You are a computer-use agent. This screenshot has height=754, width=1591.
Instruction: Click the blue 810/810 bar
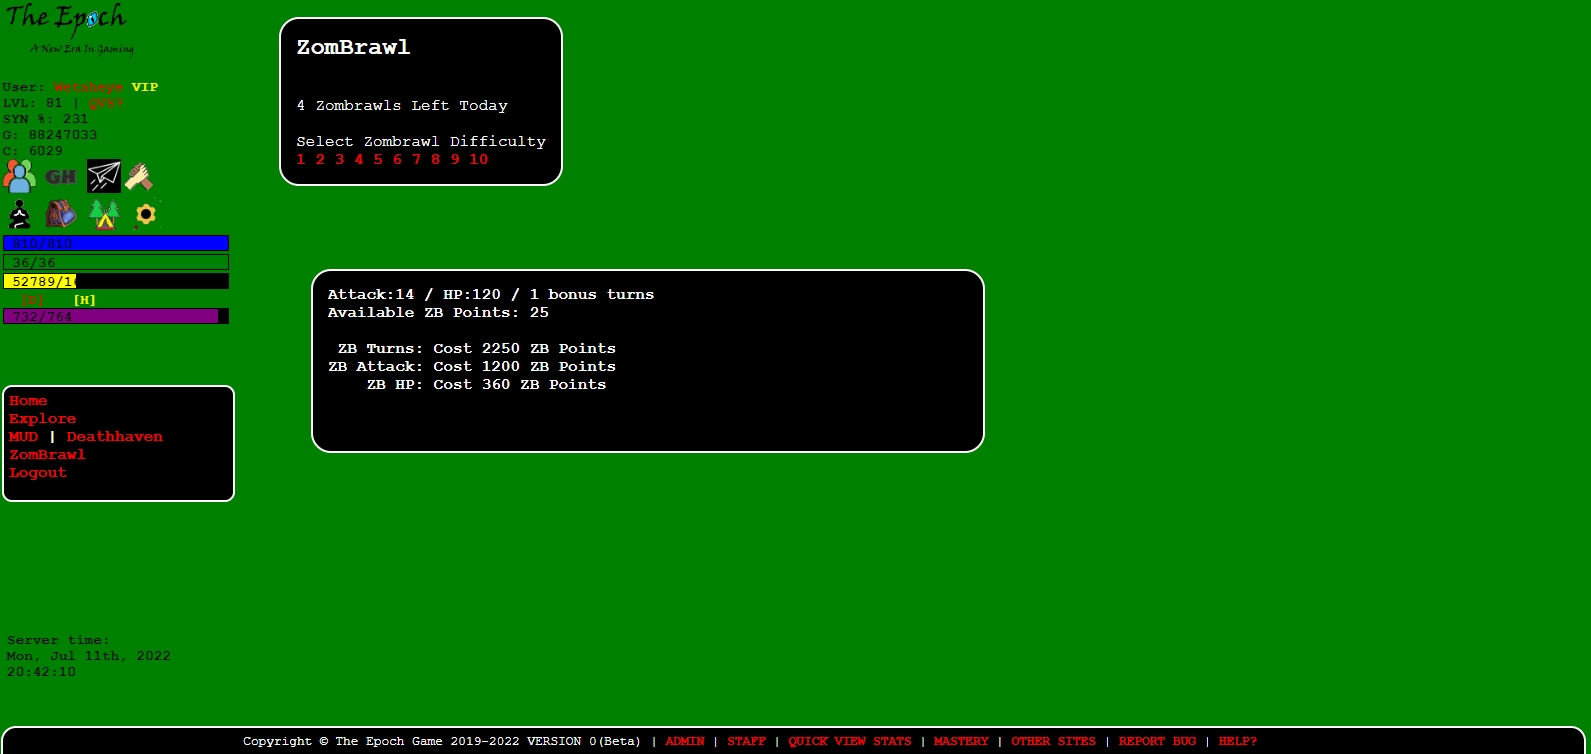click(116, 243)
